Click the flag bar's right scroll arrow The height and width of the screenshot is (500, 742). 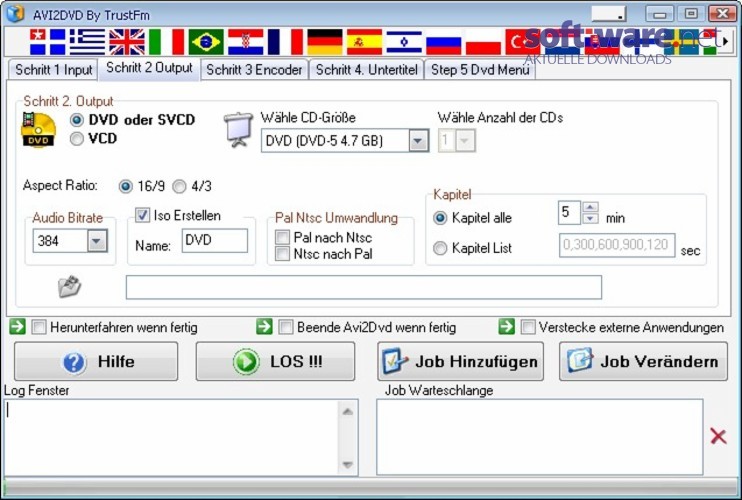(725, 42)
